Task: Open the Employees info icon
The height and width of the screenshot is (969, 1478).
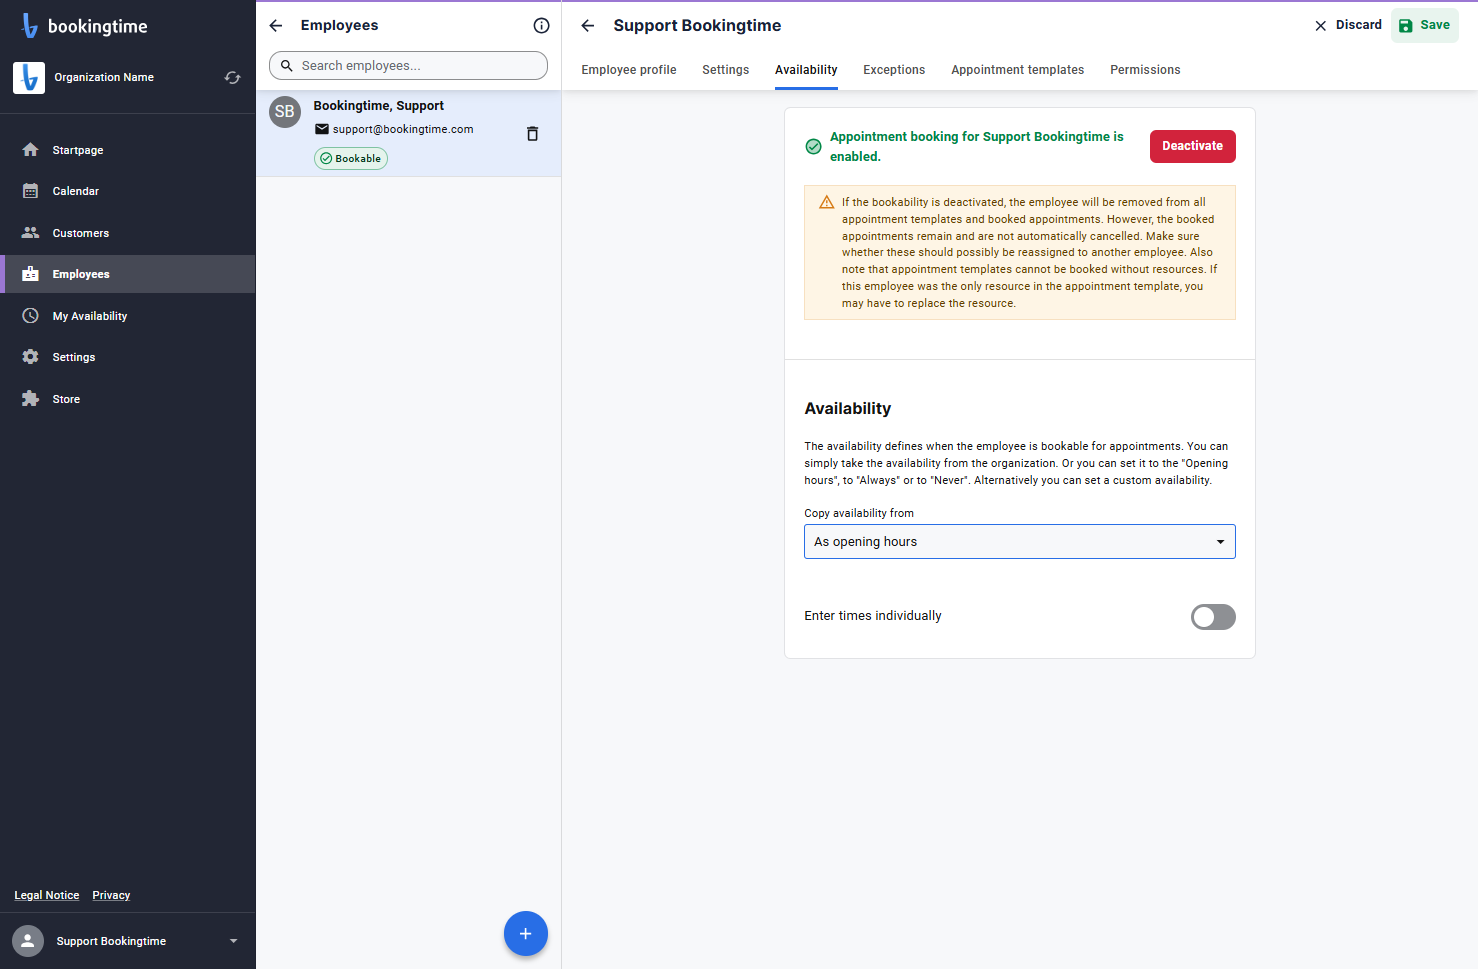Action: point(541,26)
